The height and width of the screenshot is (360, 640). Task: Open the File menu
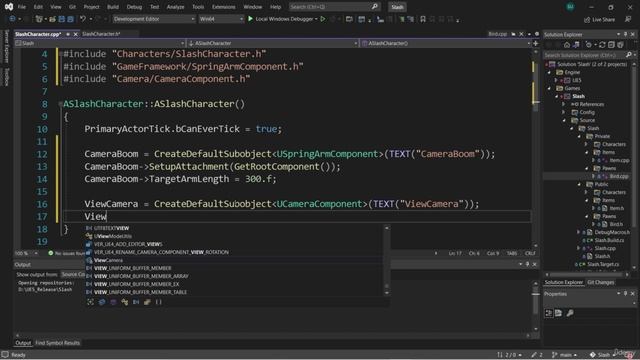(x=22, y=7)
